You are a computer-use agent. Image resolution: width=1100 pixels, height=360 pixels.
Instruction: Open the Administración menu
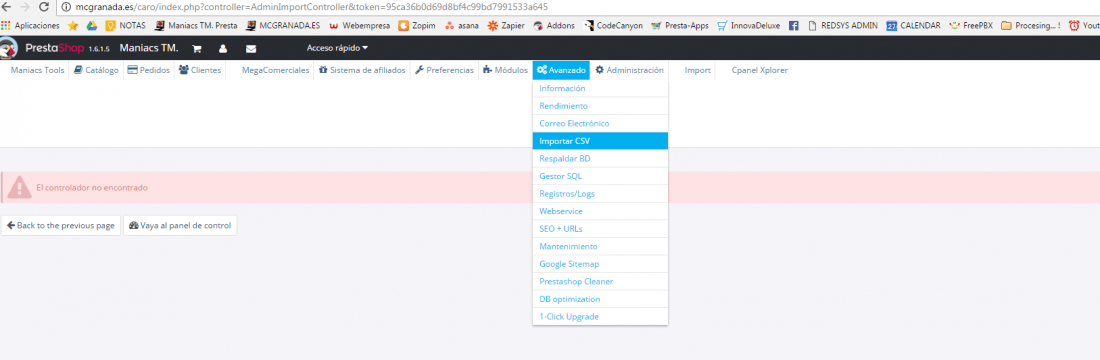(x=629, y=70)
